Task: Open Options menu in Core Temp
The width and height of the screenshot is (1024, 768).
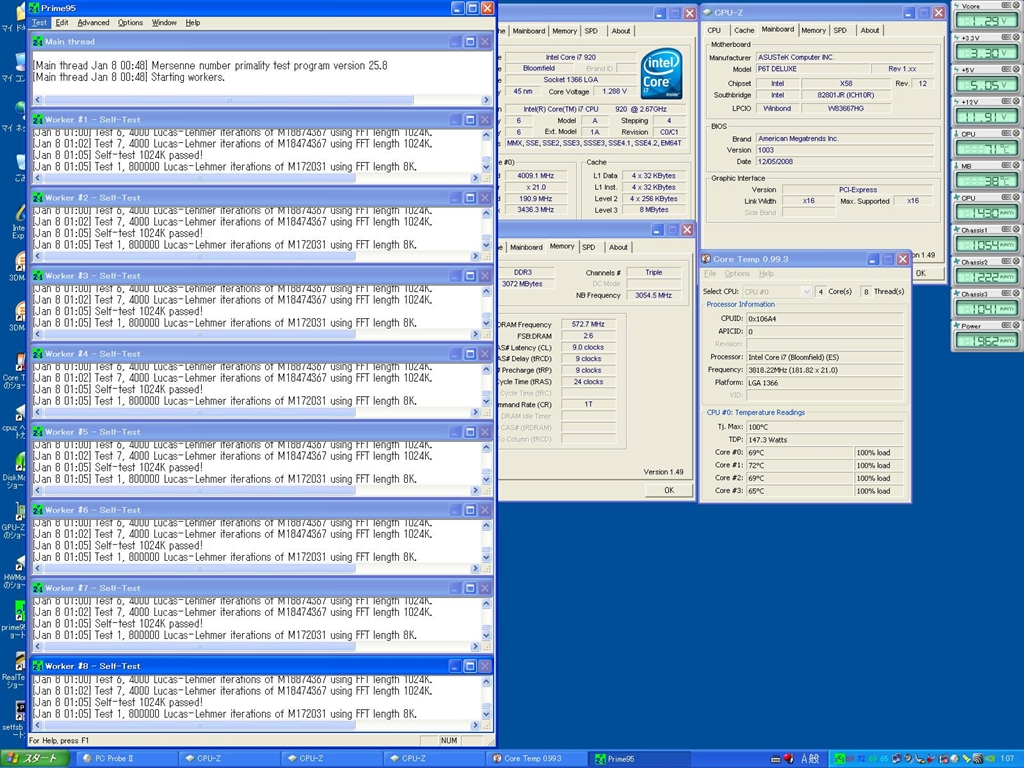Action: pyautogui.click(x=737, y=274)
